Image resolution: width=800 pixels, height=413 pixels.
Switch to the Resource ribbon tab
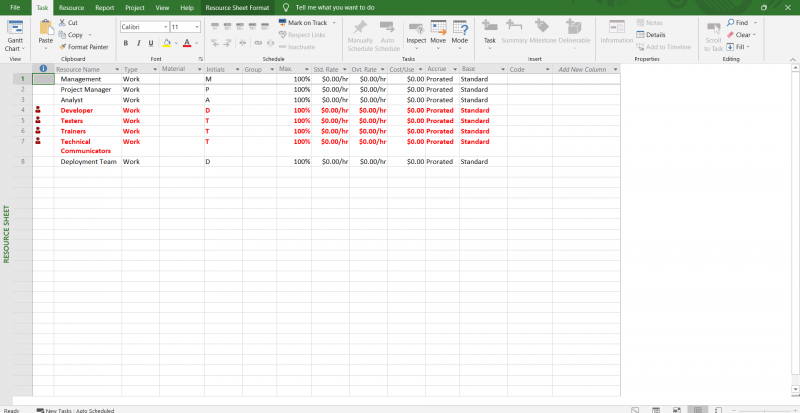click(71, 7)
